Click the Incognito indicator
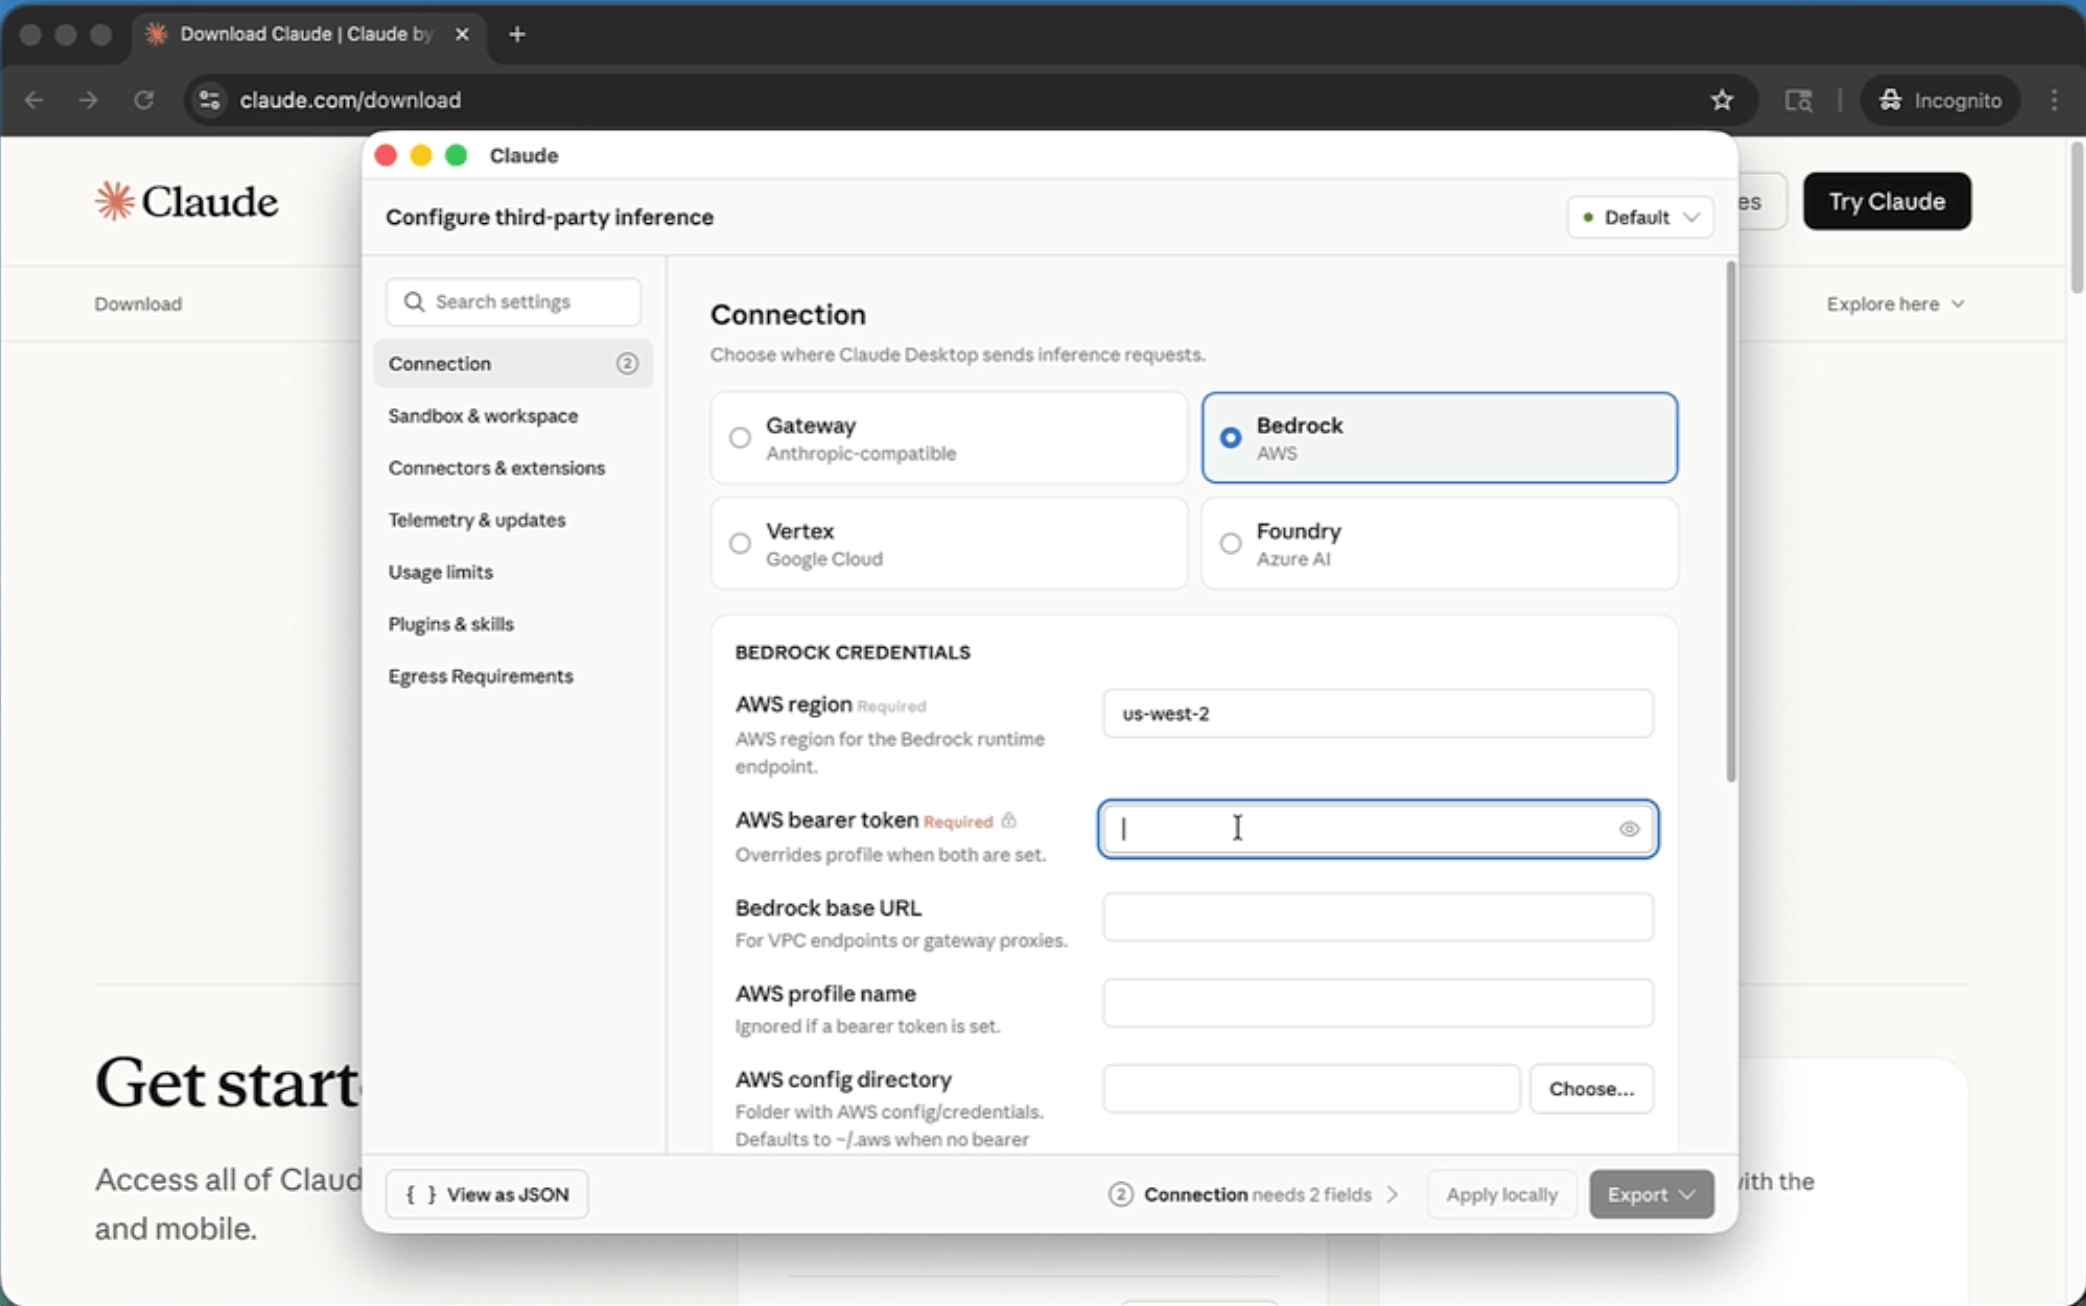This screenshot has height=1306, width=2086. click(1939, 100)
